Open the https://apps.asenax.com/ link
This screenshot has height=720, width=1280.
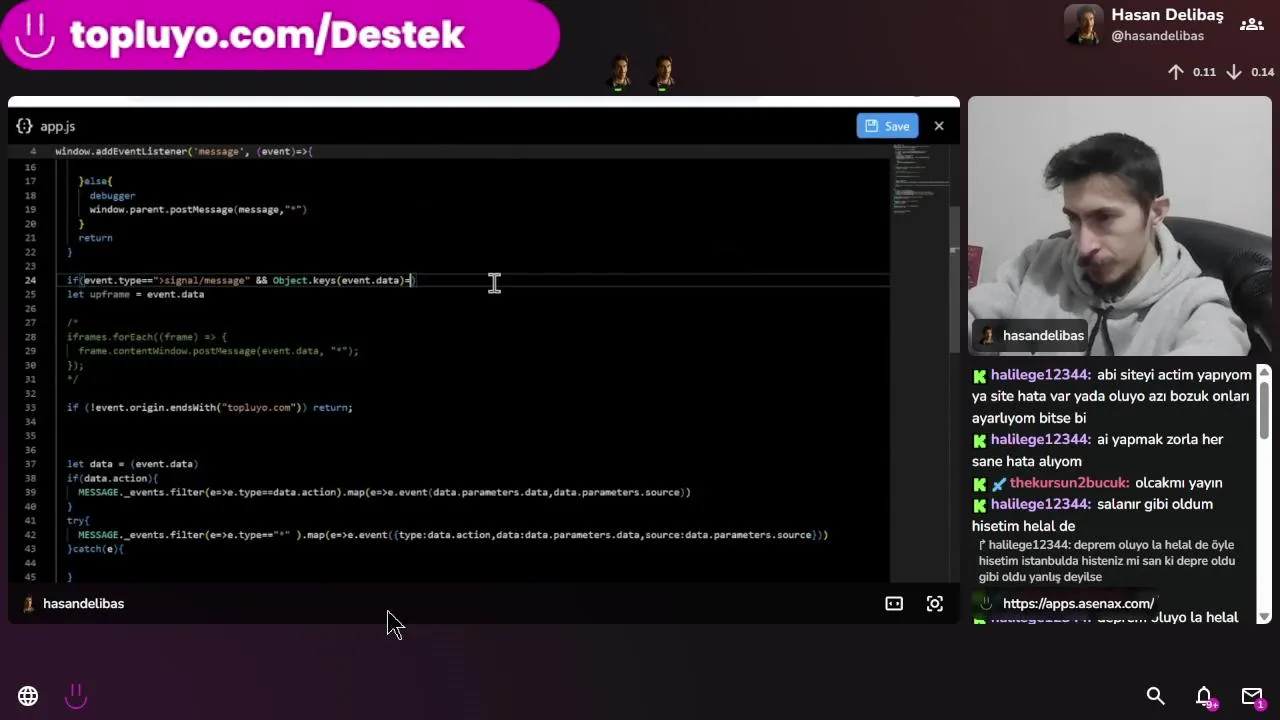coord(1078,604)
